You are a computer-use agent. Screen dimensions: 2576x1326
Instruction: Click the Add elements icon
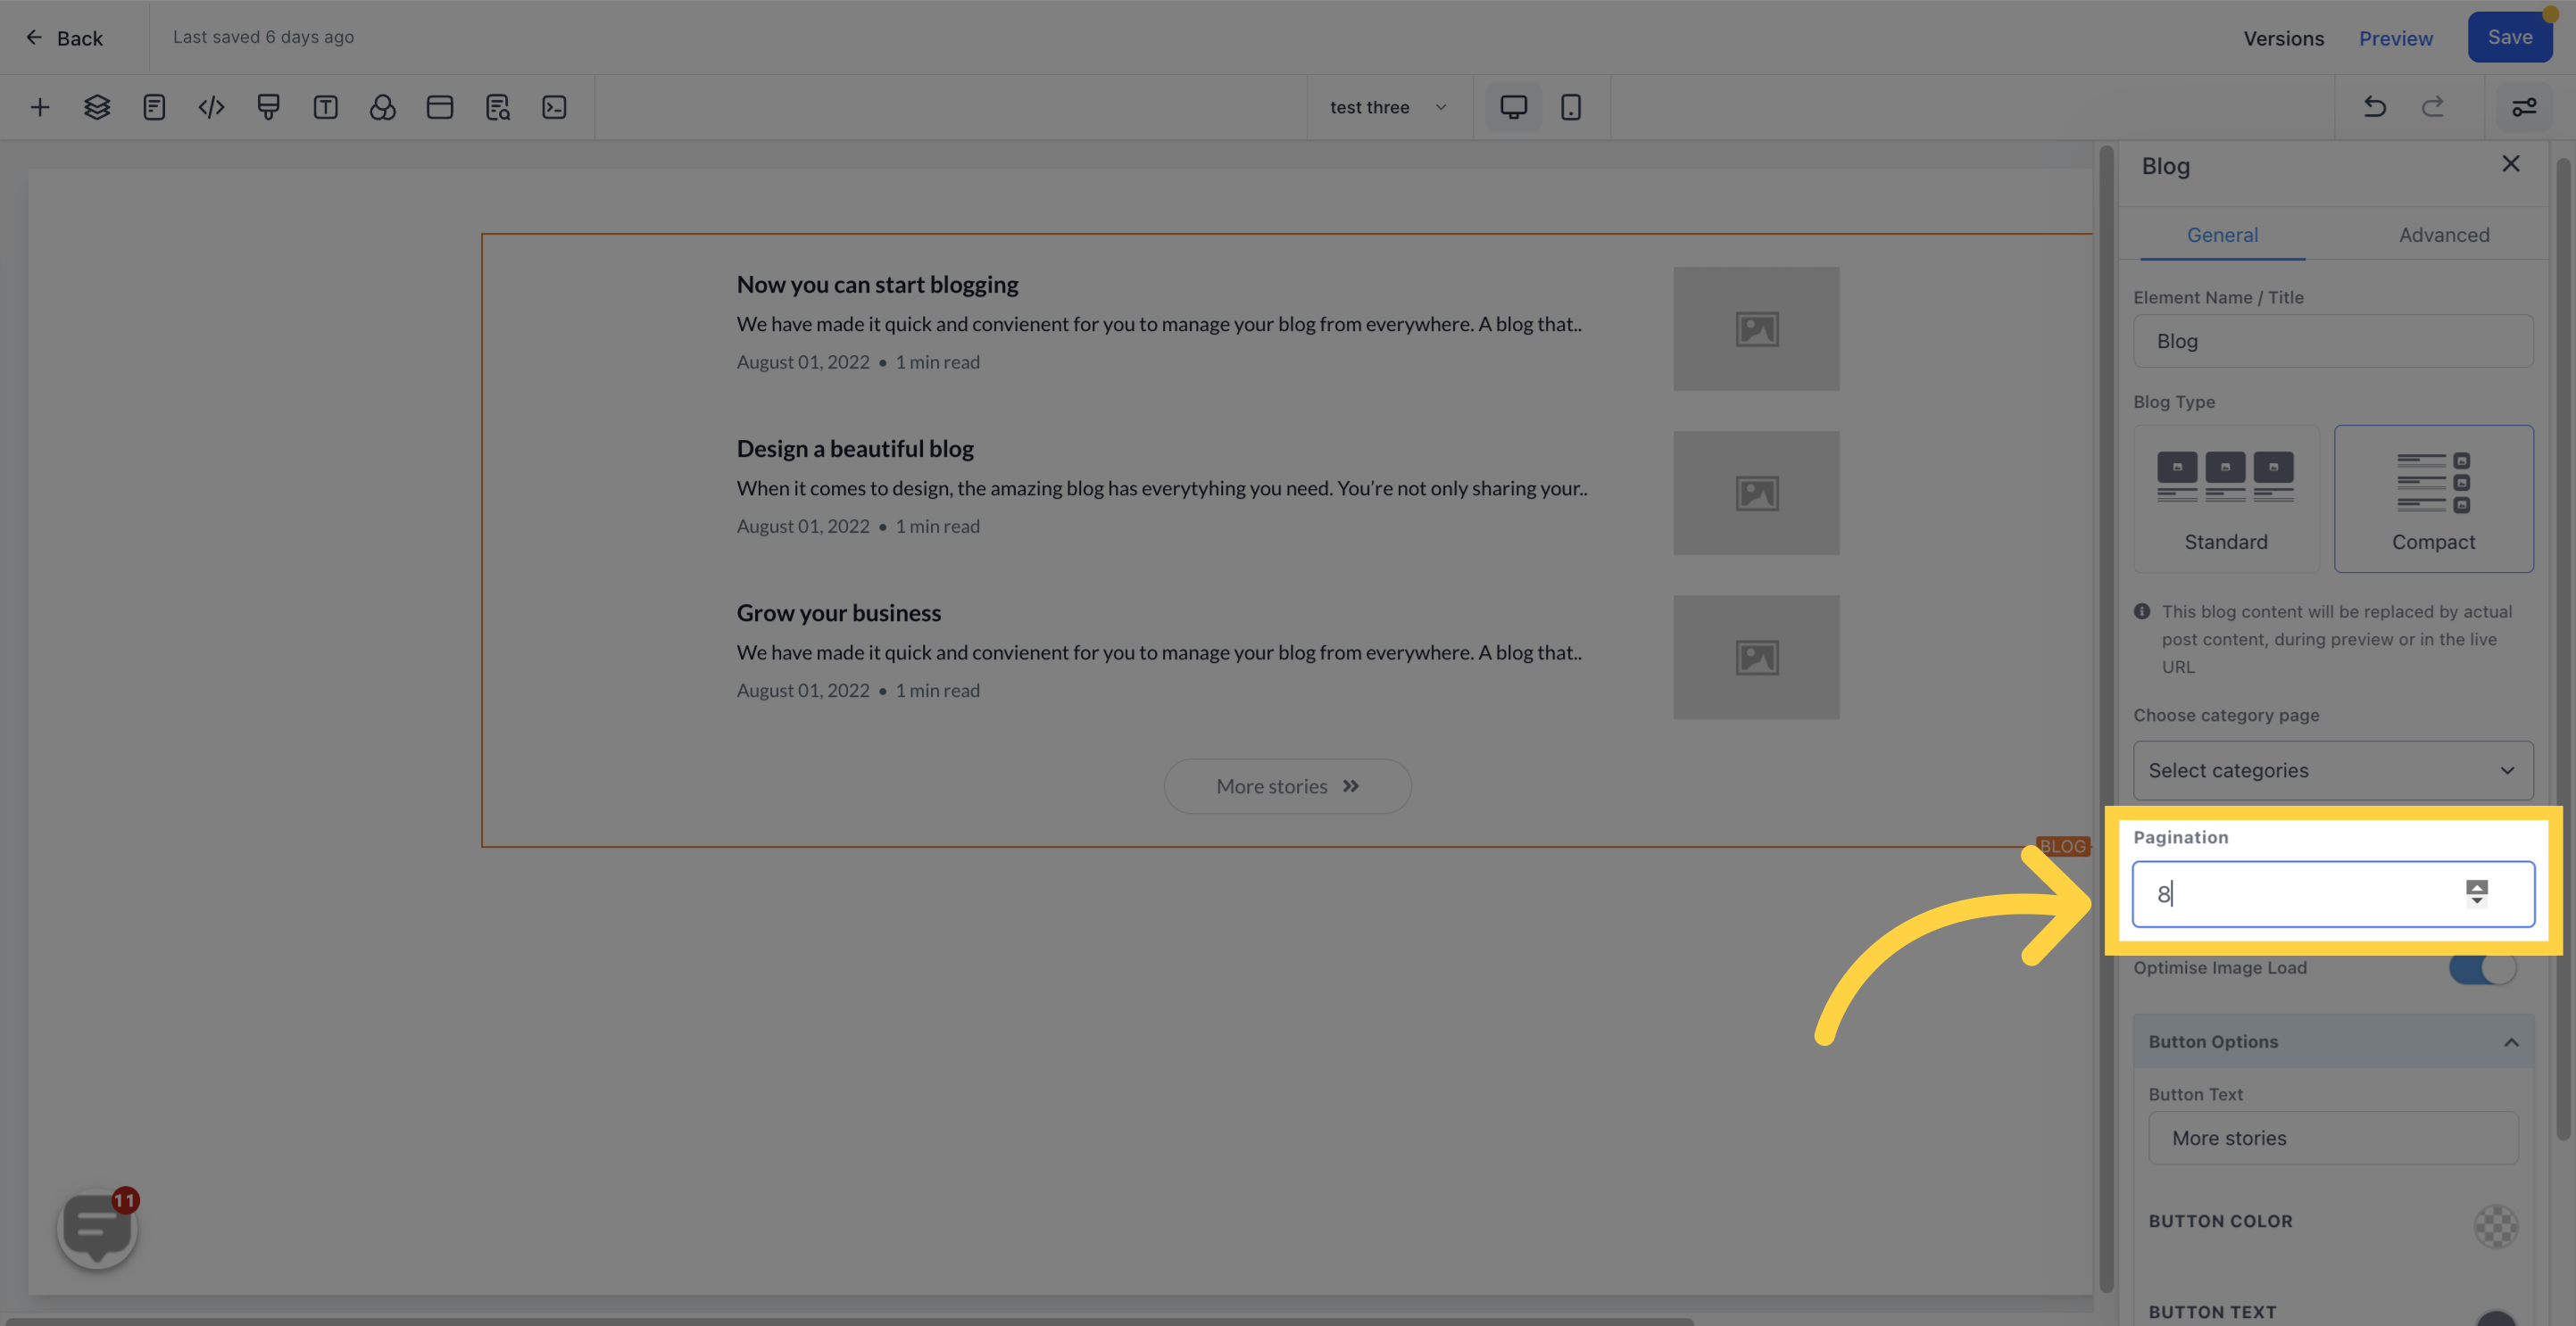point(37,106)
